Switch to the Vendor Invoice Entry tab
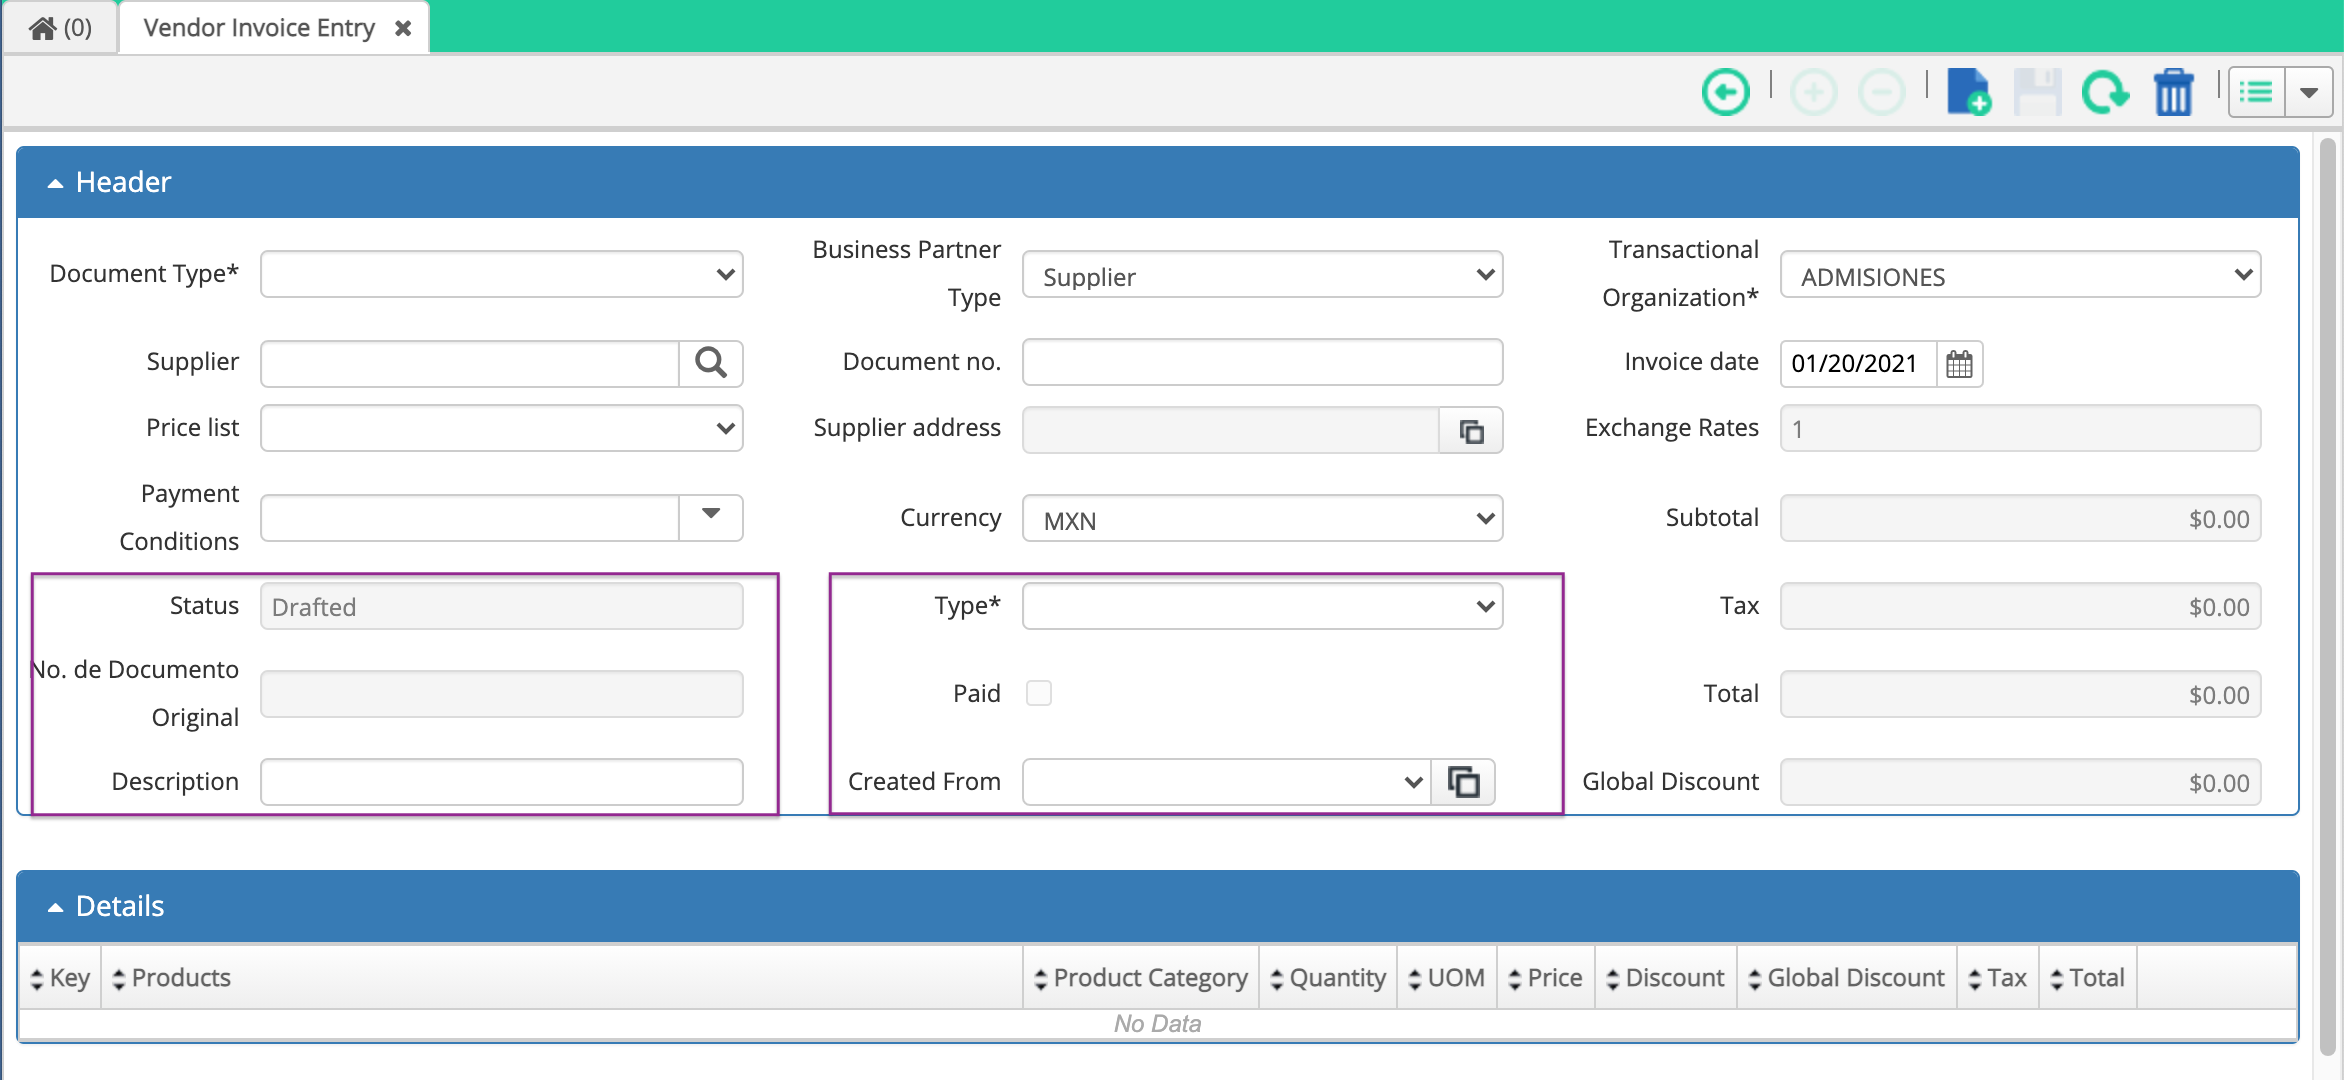 pos(259,27)
